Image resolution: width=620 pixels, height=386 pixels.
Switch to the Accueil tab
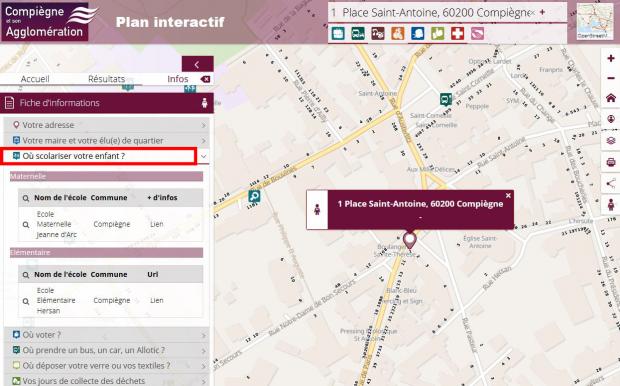pyautogui.click(x=35, y=79)
